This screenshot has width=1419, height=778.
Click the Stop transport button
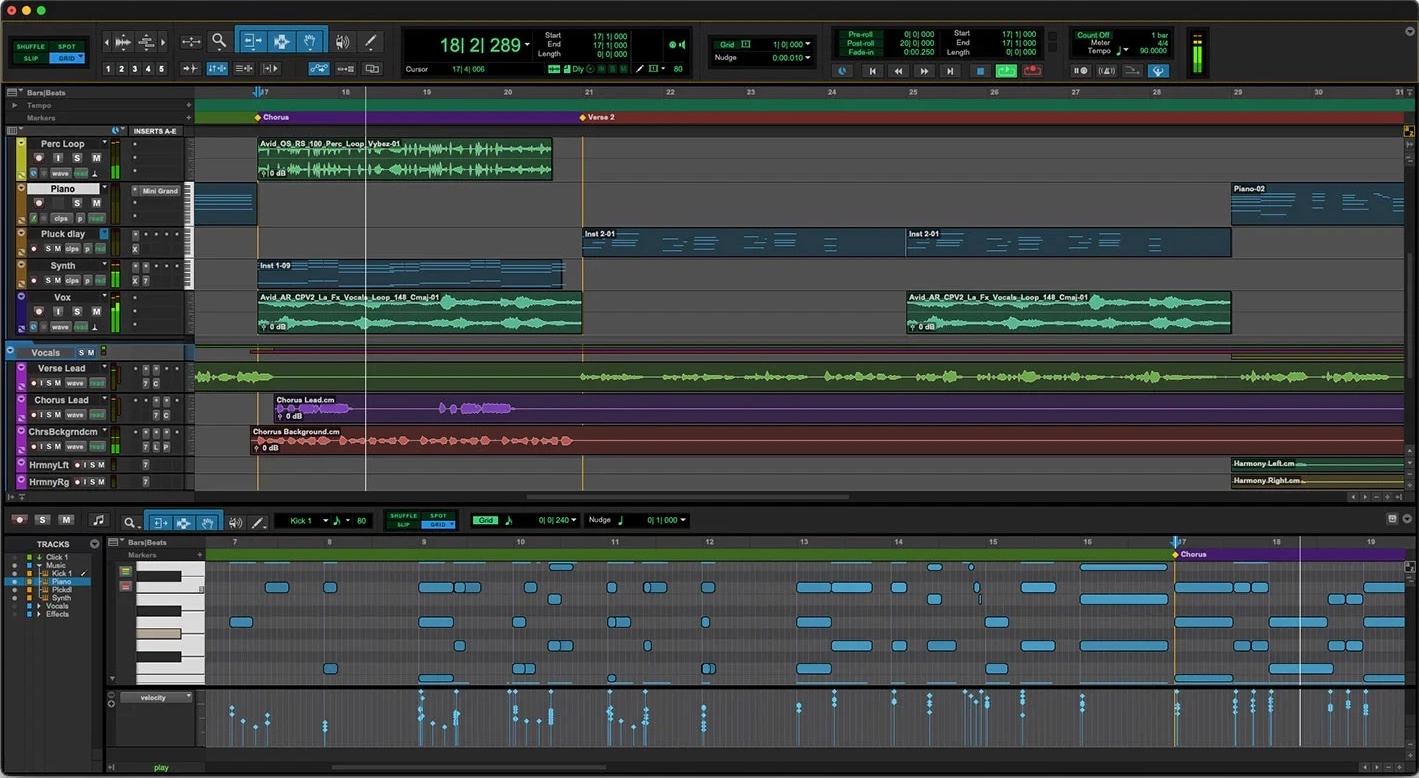980,71
